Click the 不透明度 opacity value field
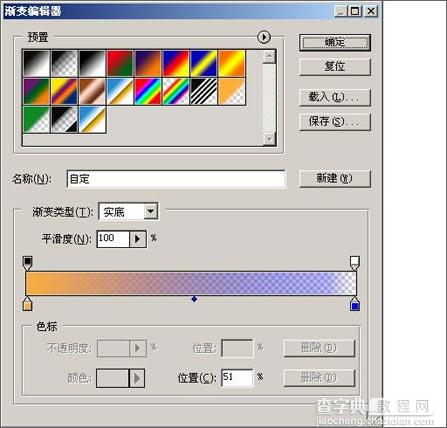Screen dimensions: 447x428 (x=113, y=348)
